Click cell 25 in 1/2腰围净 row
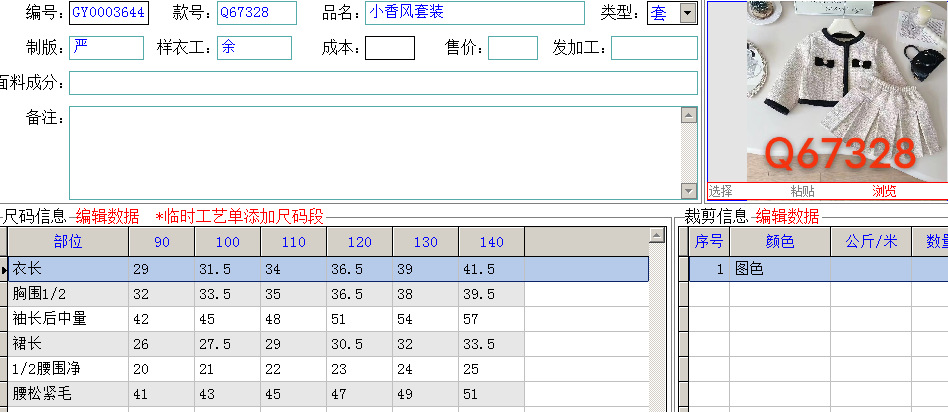This screenshot has height=412, width=948. point(491,368)
